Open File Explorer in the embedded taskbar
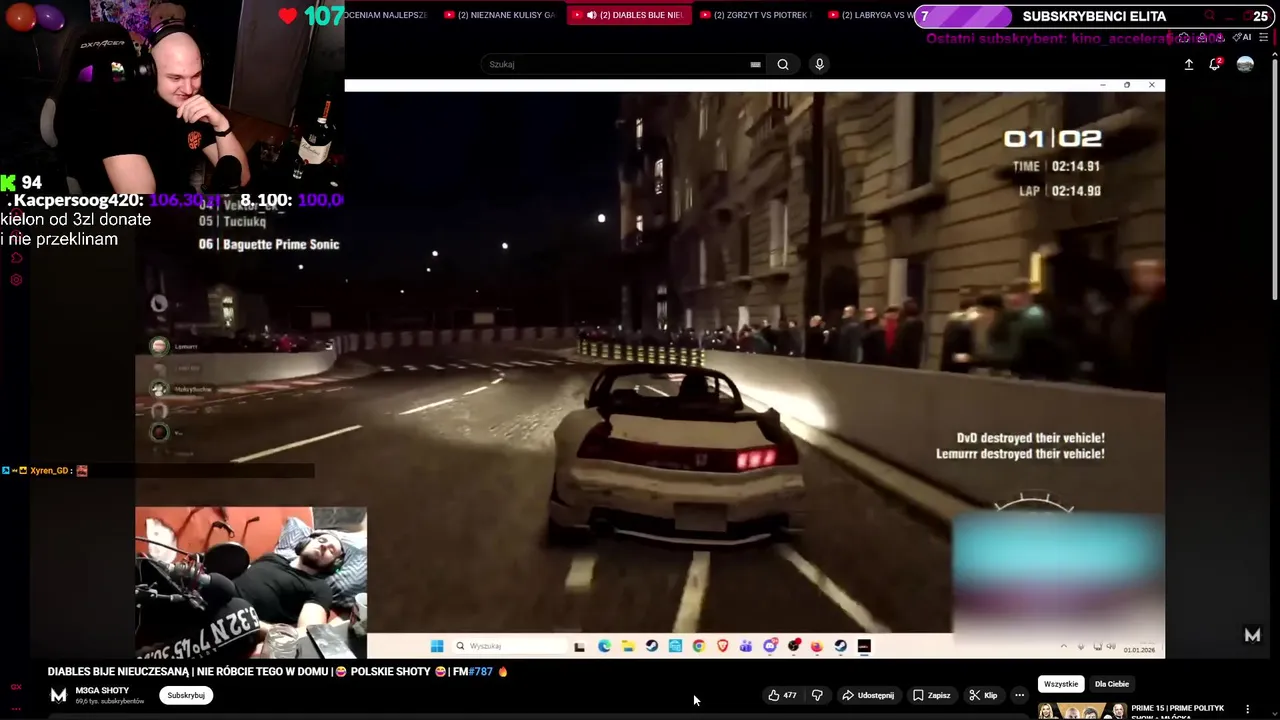Viewport: 1280px width, 720px height. click(x=628, y=646)
